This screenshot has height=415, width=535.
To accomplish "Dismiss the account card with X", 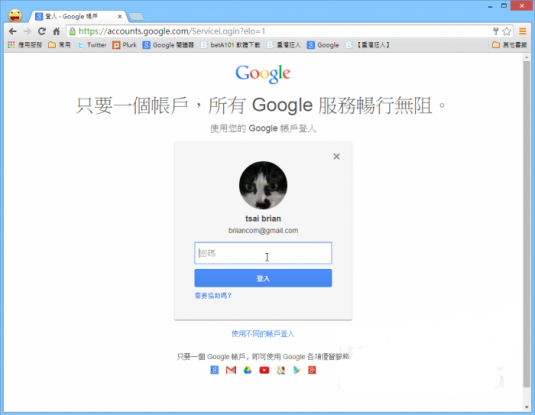I will click(x=336, y=156).
